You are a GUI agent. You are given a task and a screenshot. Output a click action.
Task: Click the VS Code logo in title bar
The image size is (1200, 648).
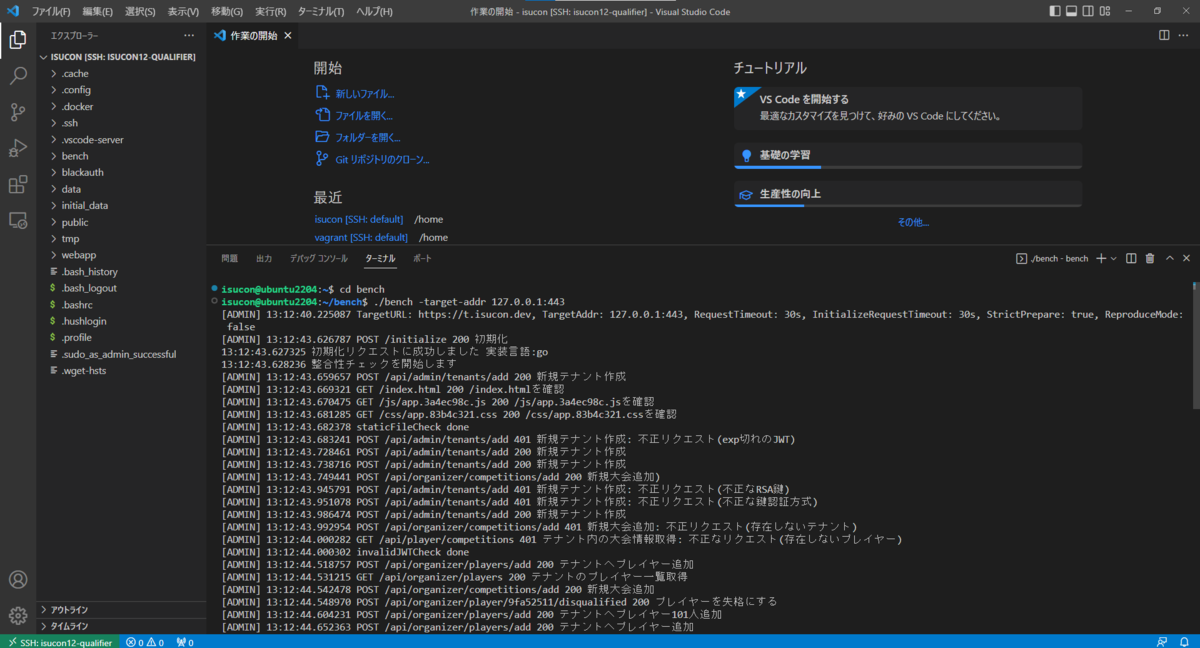pyautogui.click(x=13, y=11)
